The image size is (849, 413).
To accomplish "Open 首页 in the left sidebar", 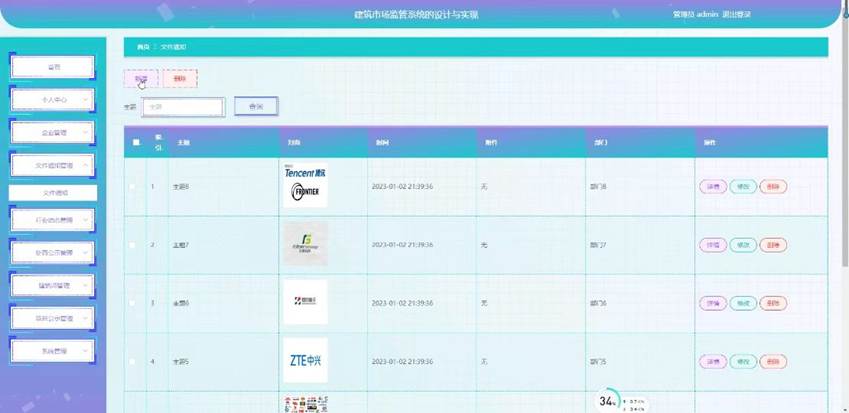I will (x=53, y=67).
